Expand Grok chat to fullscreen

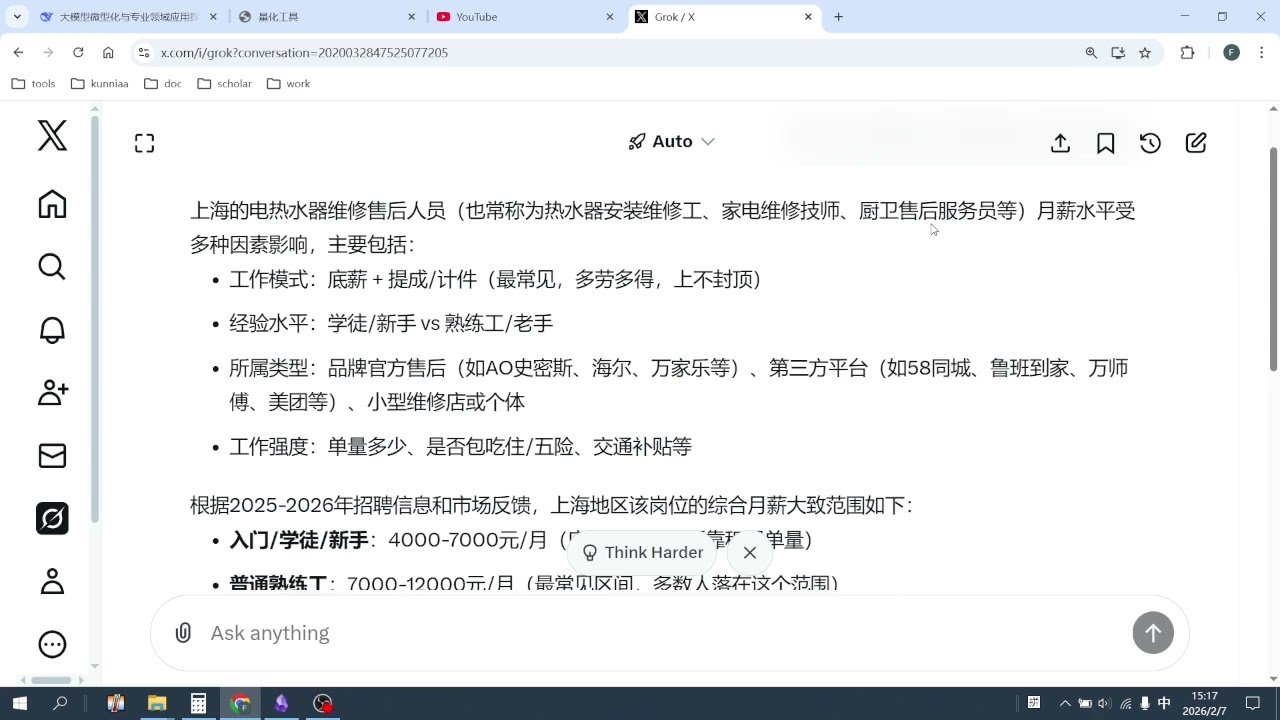(x=144, y=143)
